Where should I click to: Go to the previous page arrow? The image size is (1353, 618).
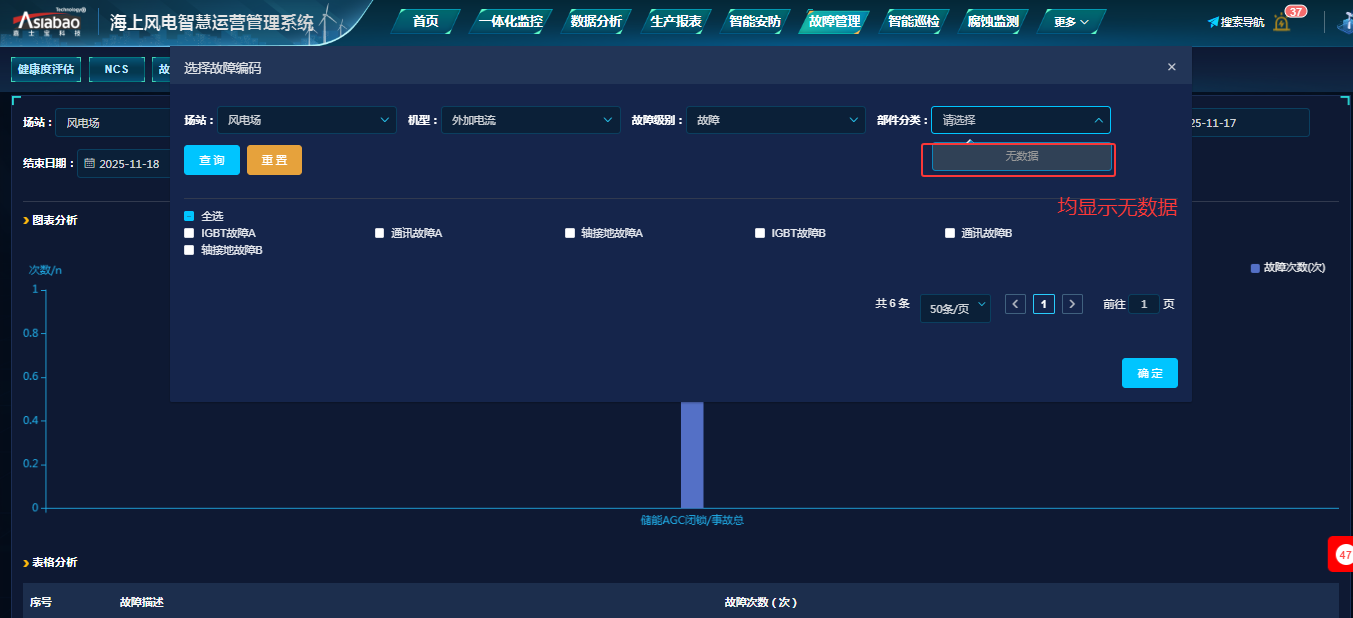(x=1015, y=304)
